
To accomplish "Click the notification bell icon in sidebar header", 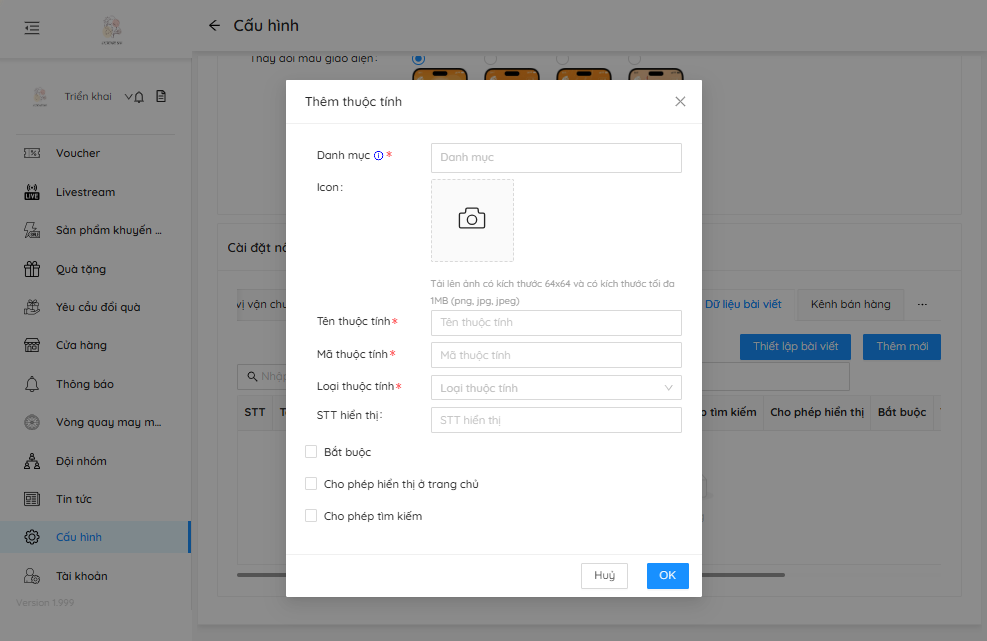I will tap(139, 97).
